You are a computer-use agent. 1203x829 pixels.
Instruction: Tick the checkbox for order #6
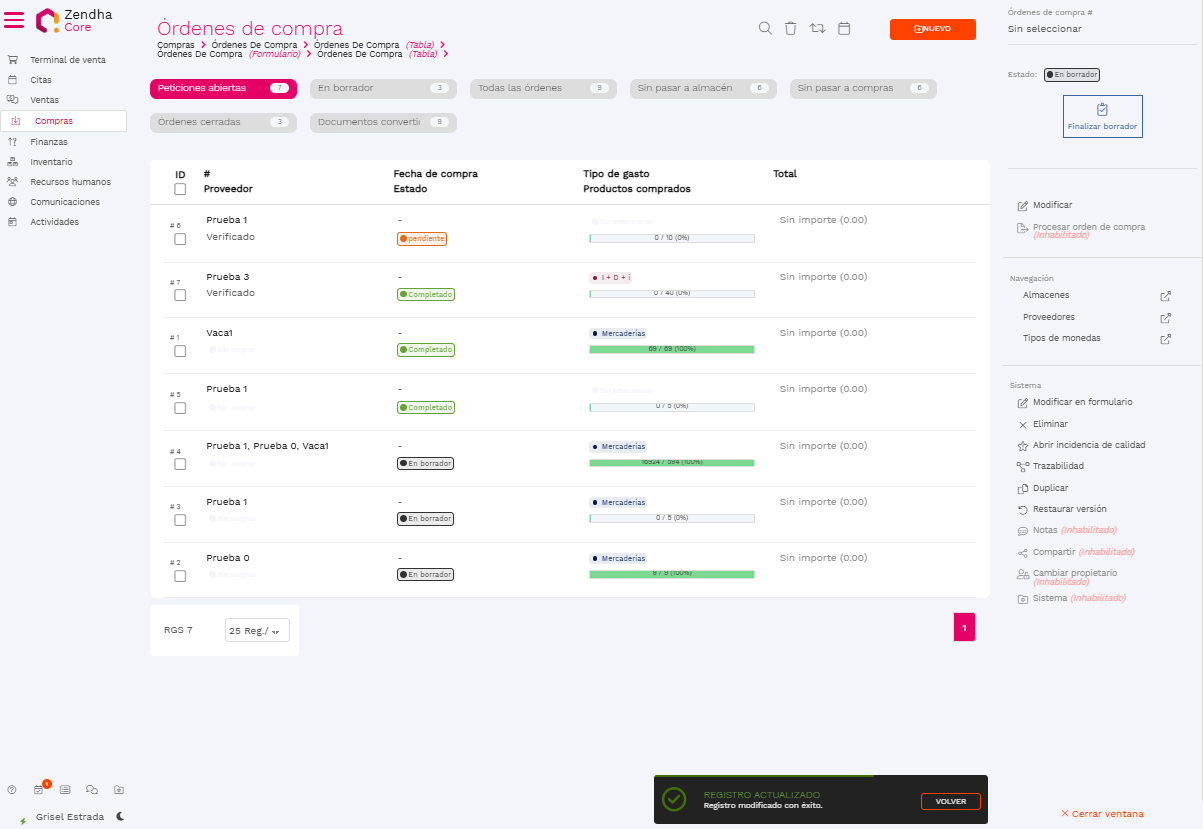click(180, 239)
